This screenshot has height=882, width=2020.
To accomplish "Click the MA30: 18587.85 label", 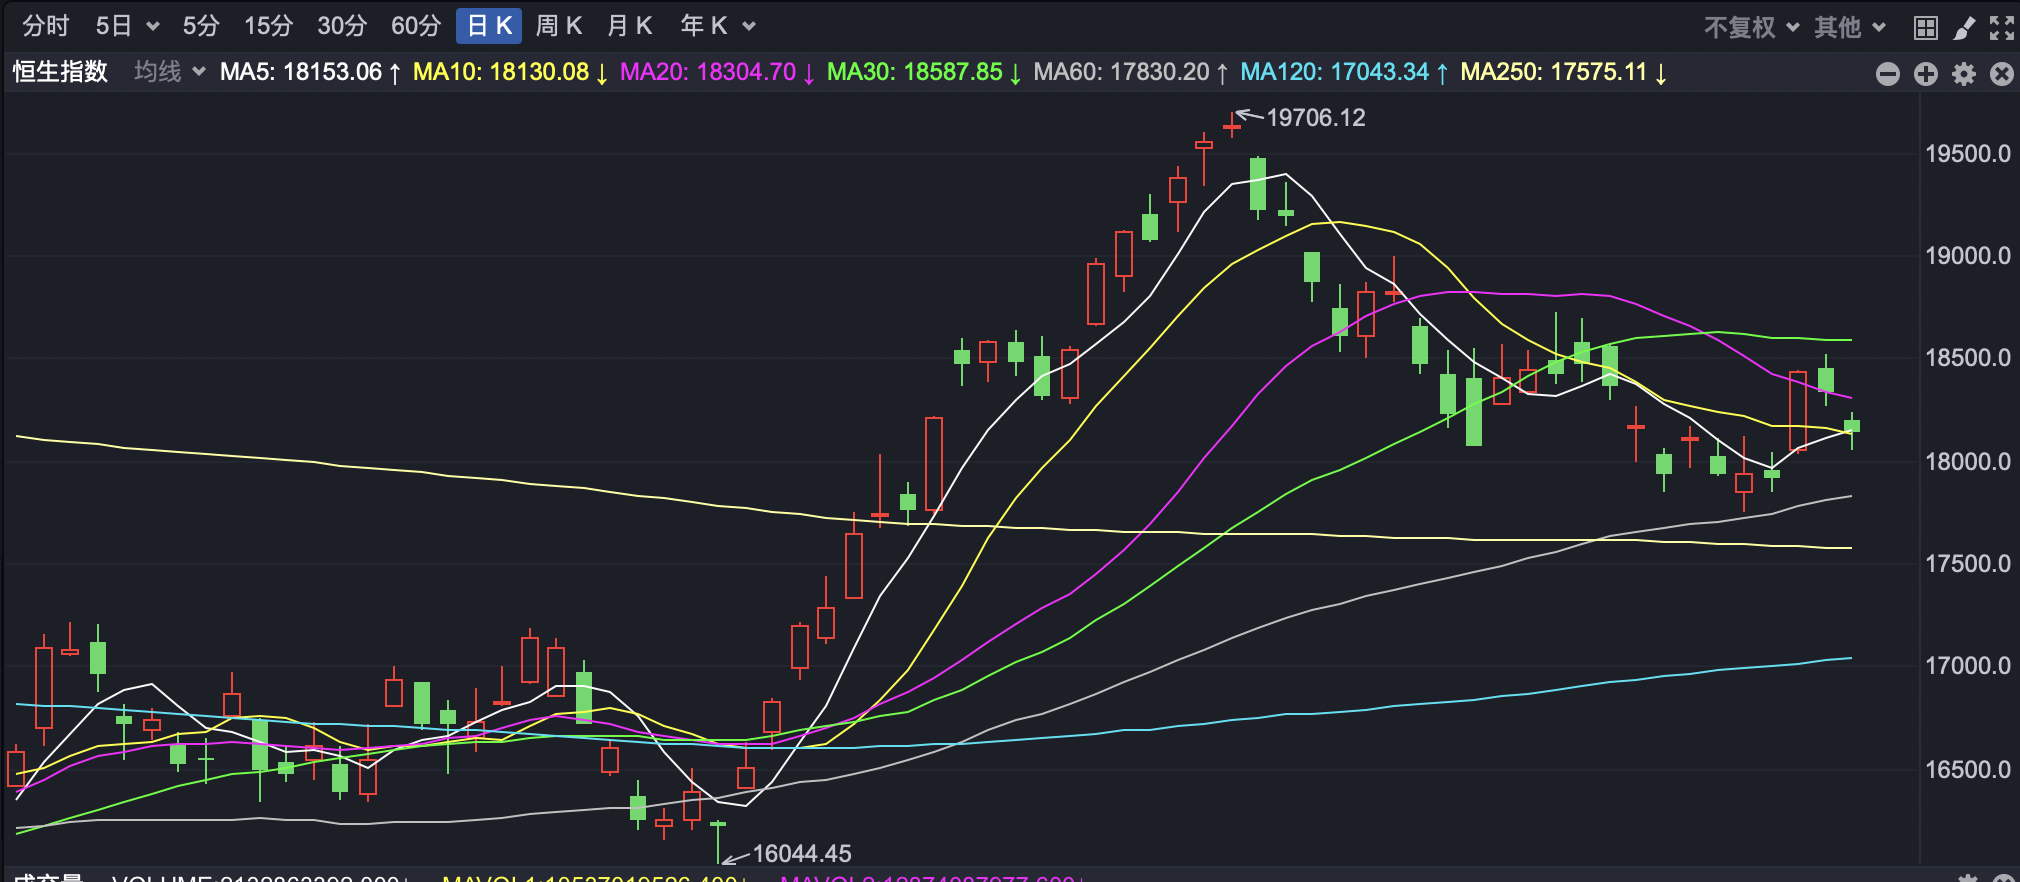I will (924, 72).
